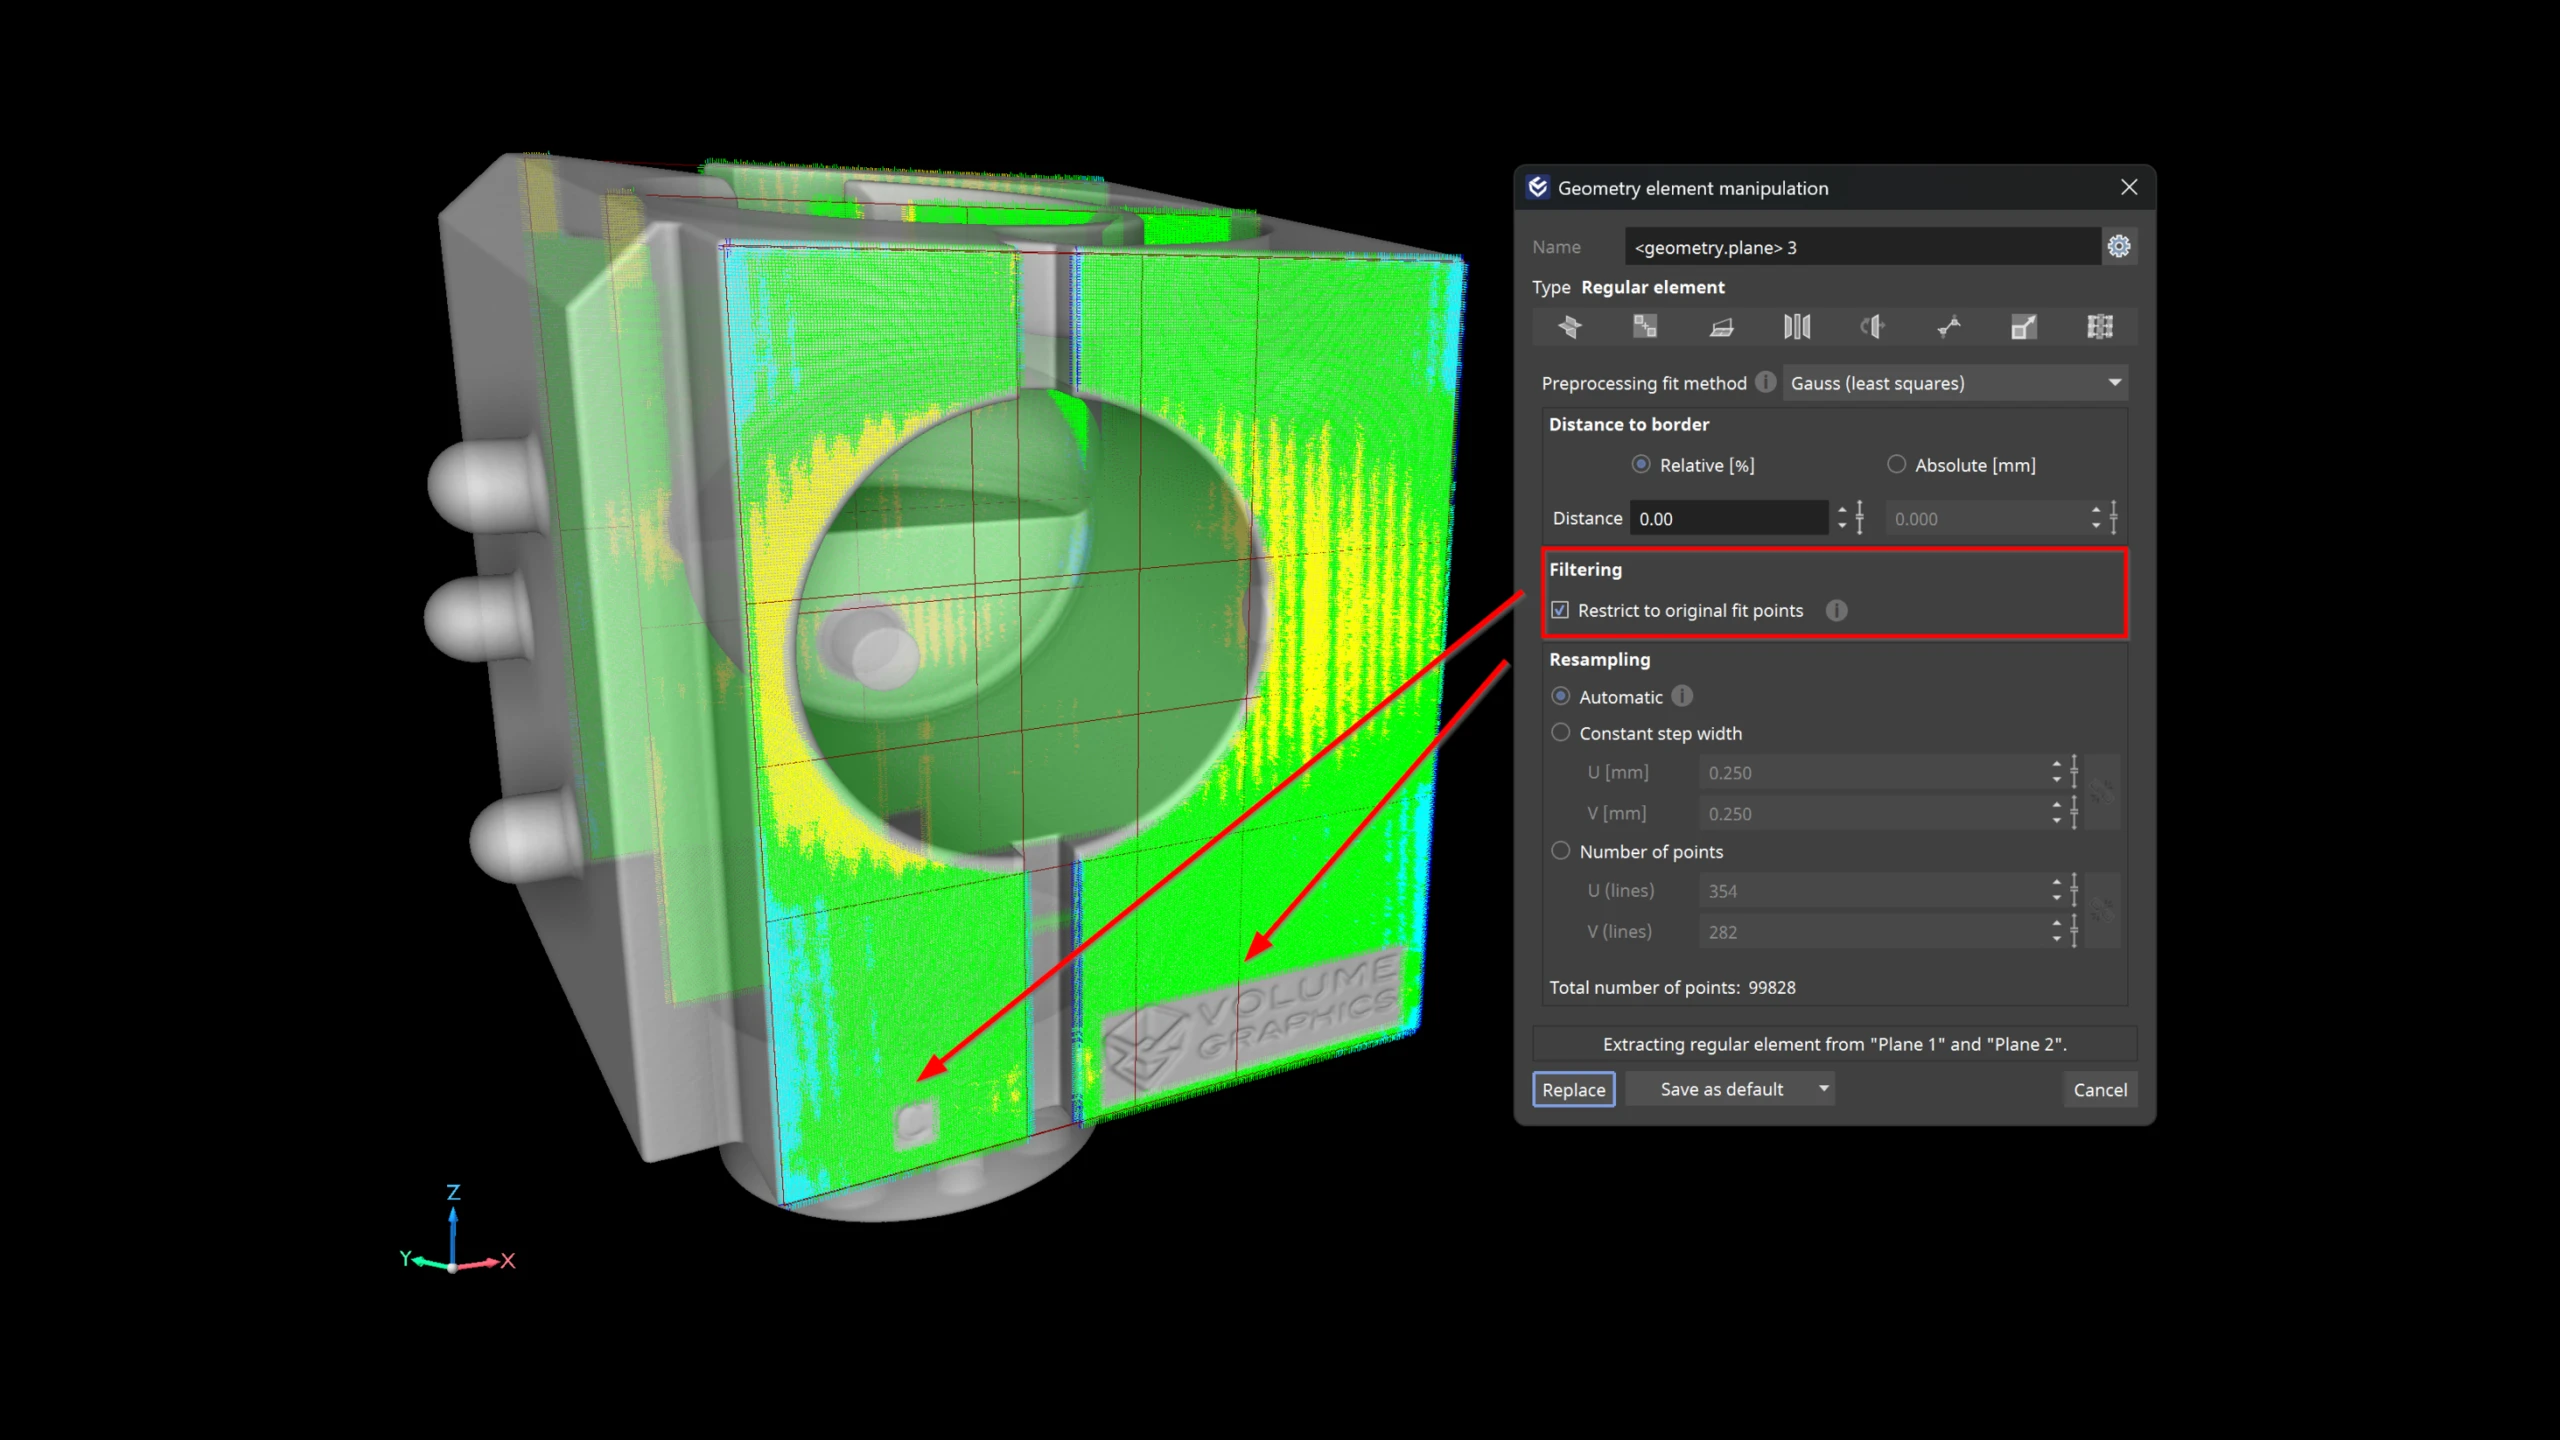Click the 'Filtering' heading
The width and height of the screenshot is (2560, 1440).
point(1585,569)
